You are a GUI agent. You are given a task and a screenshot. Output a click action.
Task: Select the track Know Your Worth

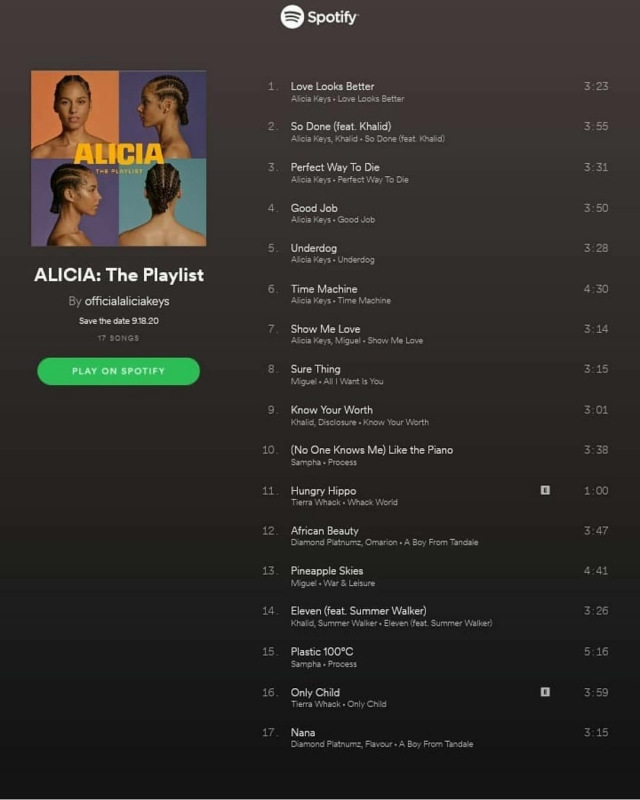click(x=332, y=410)
